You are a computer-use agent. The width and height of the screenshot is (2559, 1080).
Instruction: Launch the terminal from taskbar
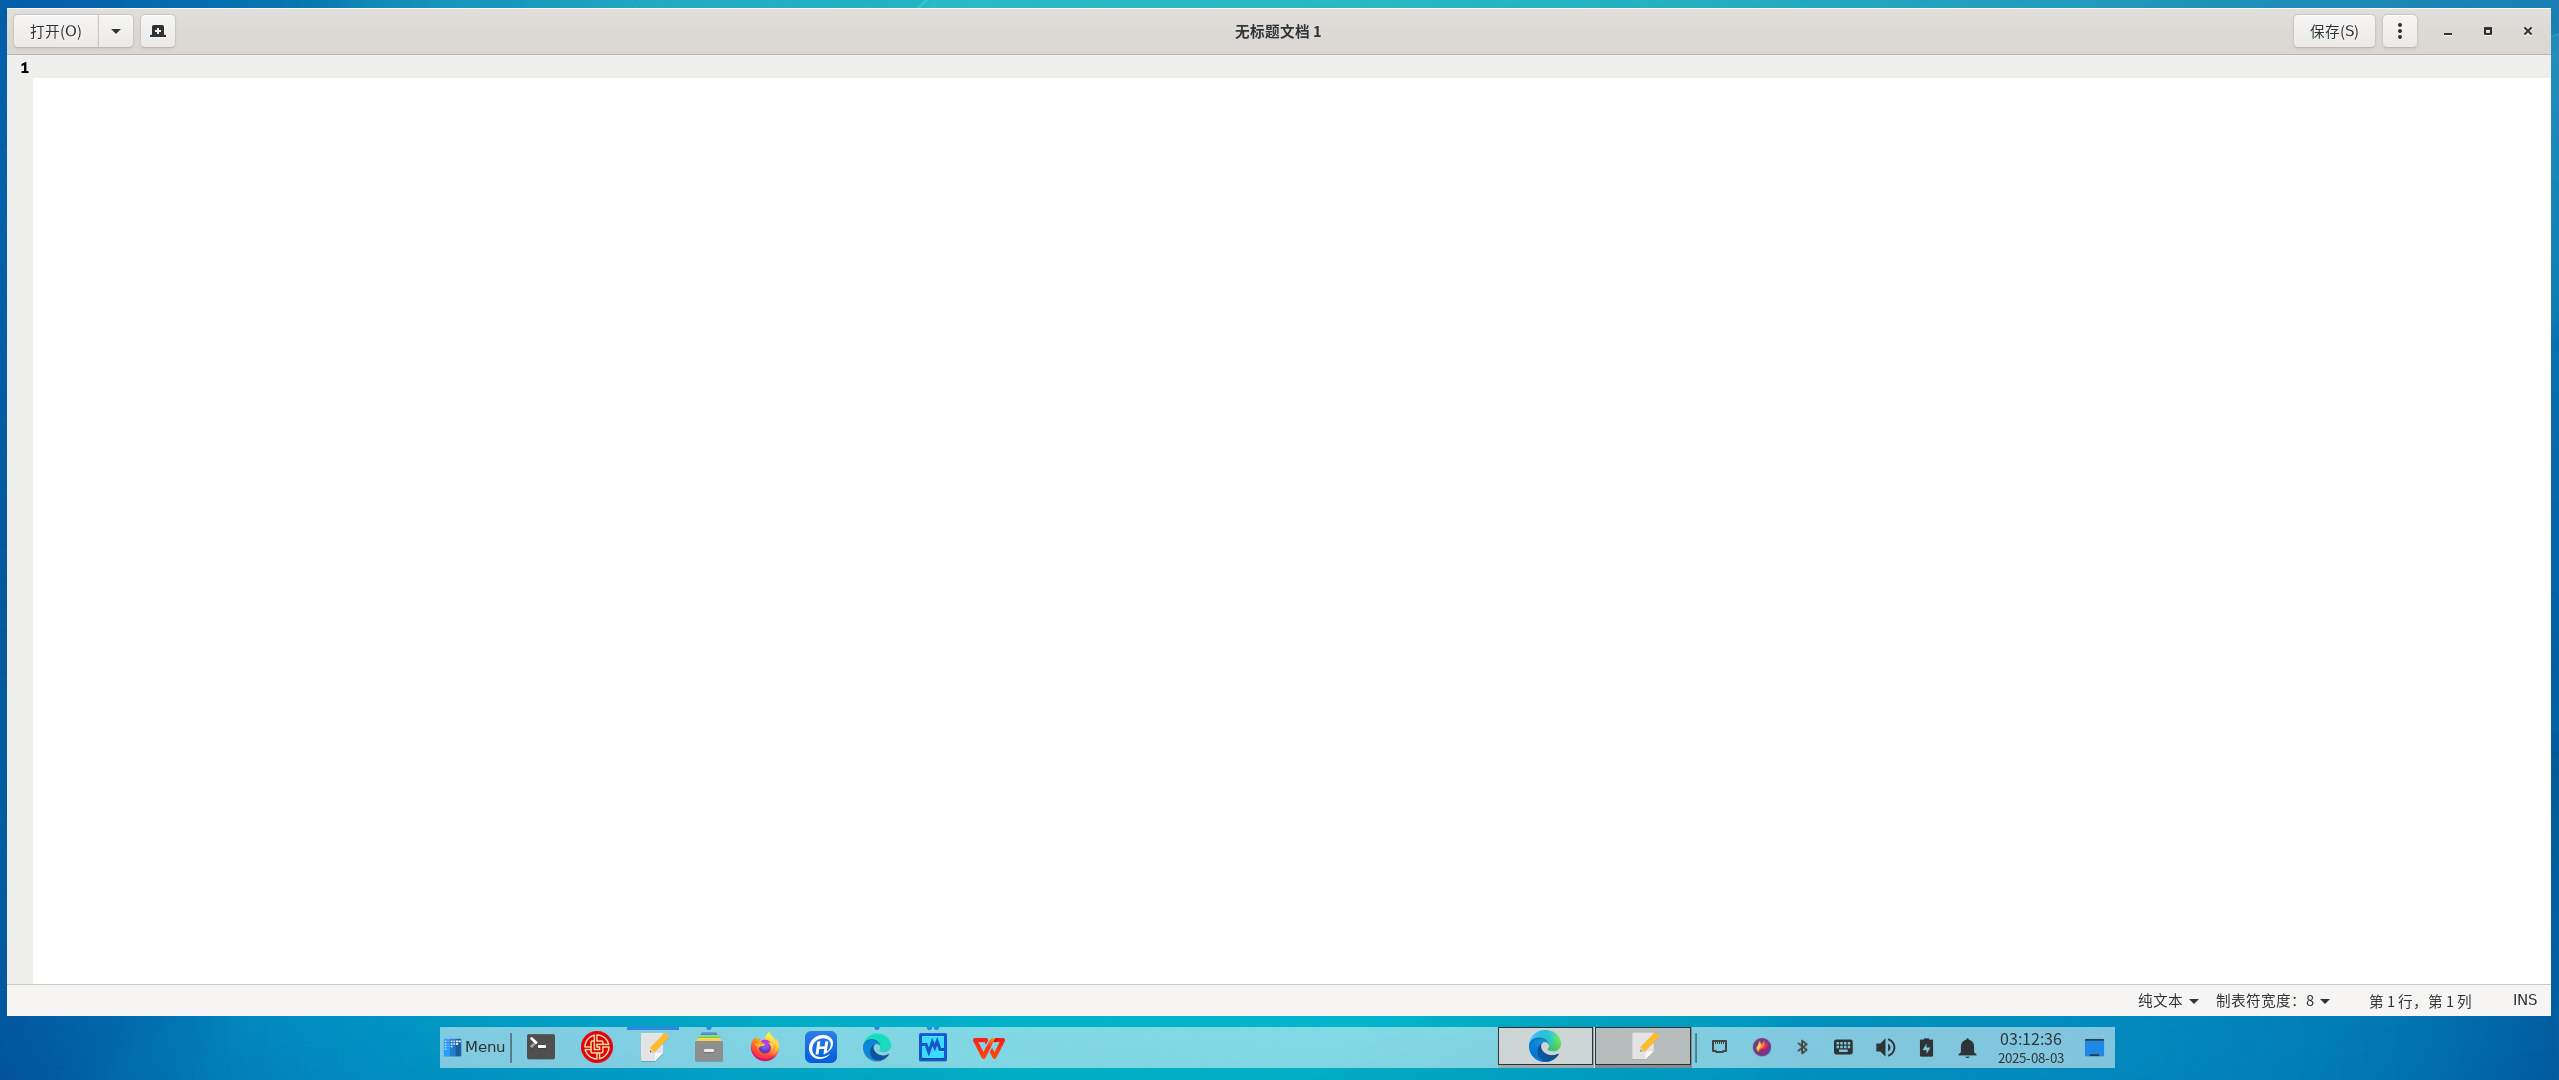point(541,1047)
